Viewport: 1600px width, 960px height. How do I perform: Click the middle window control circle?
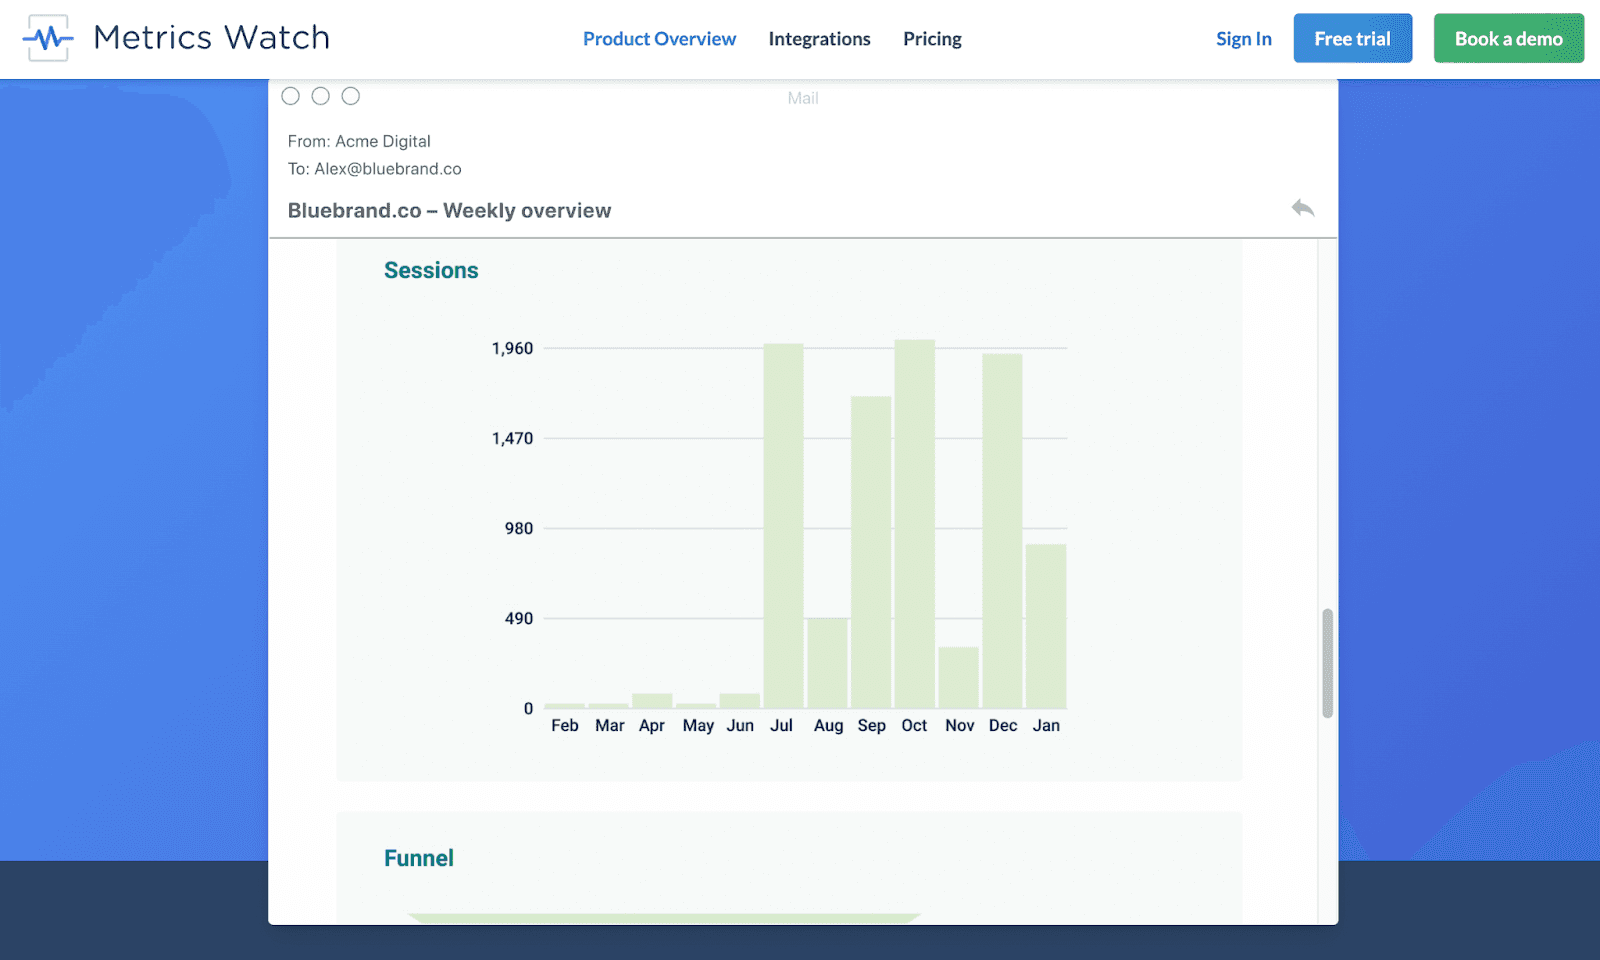[320, 96]
